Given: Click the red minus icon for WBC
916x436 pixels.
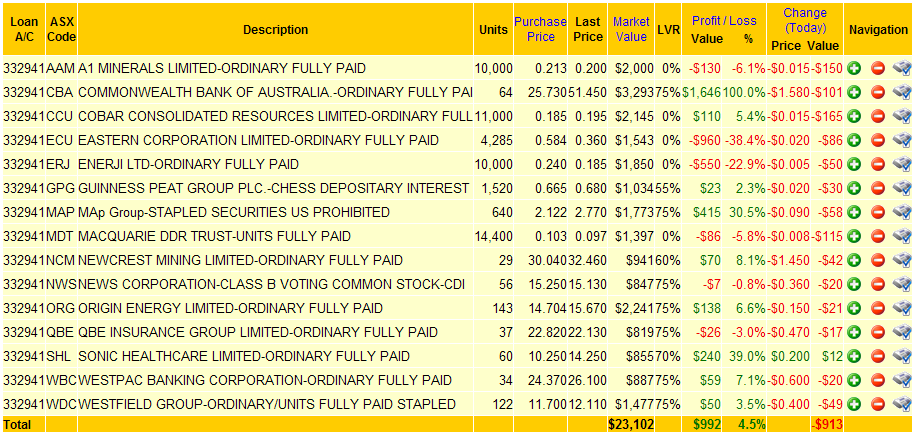Looking at the screenshot, I should [878, 380].
